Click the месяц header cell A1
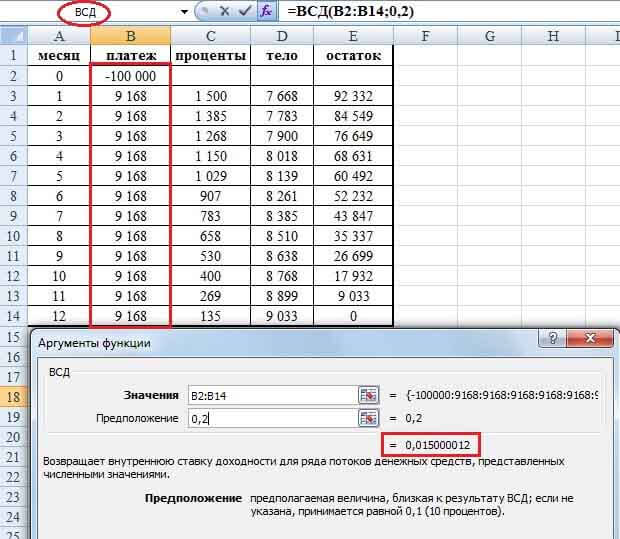This screenshot has height=539, width=620. (x=59, y=56)
